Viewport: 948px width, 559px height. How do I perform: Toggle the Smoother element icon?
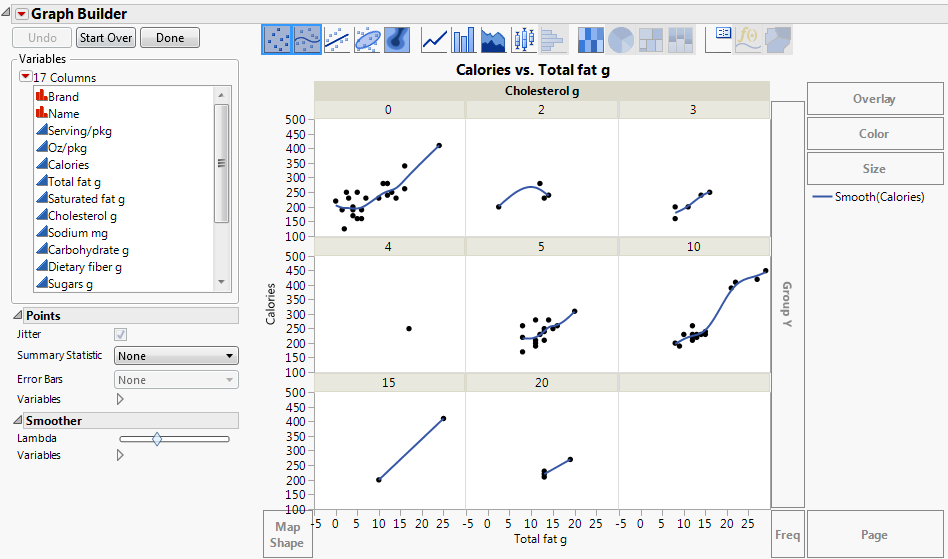click(x=307, y=40)
